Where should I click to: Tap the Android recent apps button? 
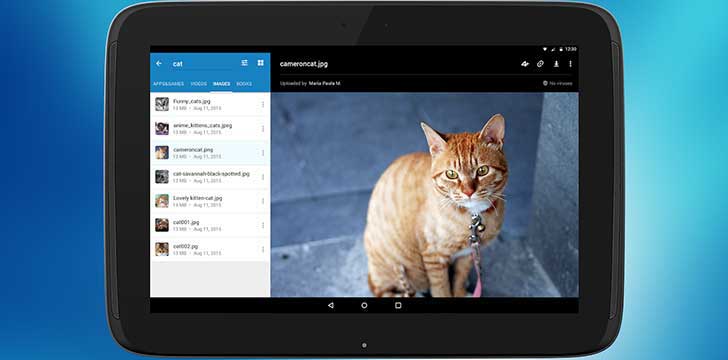click(398, 305)
